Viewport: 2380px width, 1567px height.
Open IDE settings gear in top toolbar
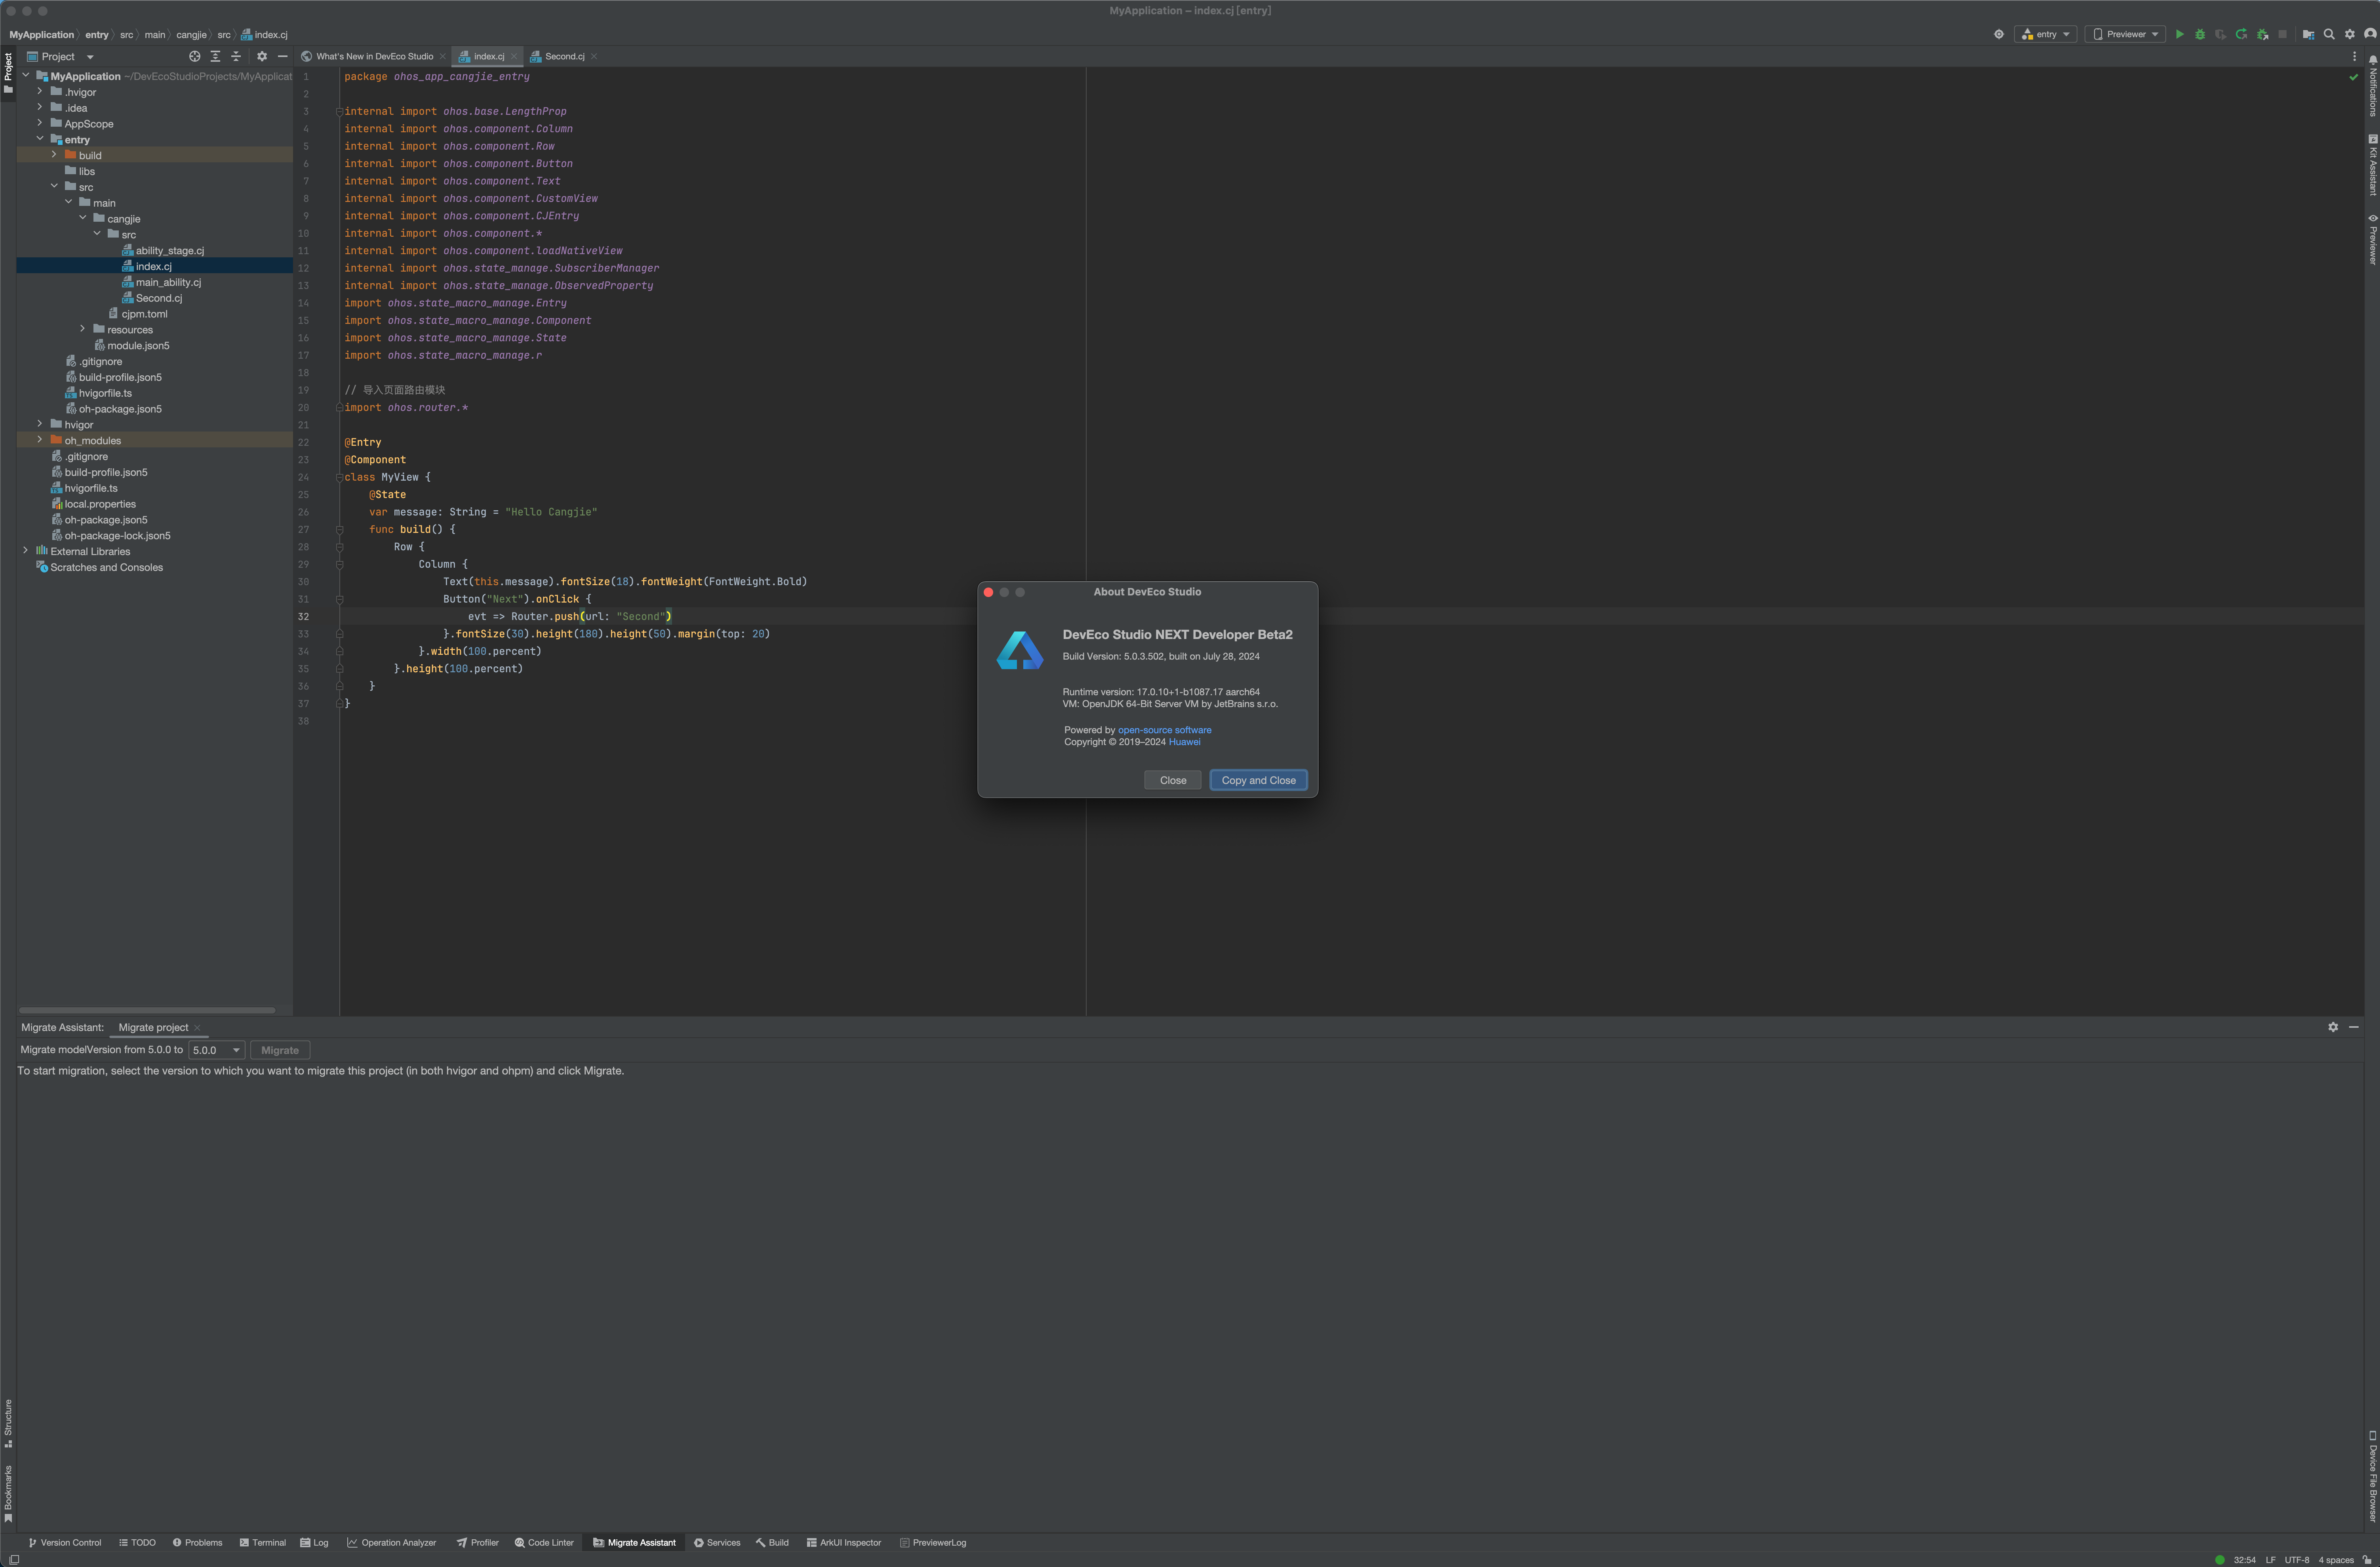pos(2350,34)
